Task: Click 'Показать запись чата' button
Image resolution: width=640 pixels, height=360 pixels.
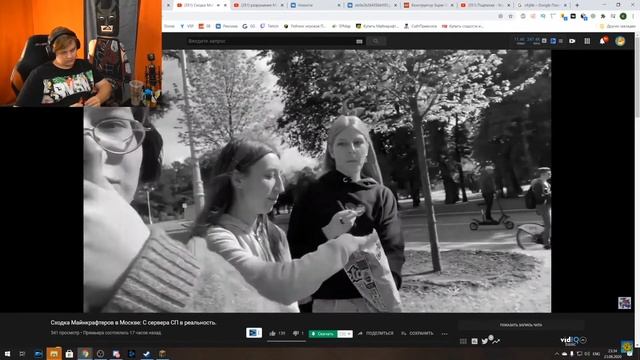Action: pyautogui.click(x=521, y=325)
